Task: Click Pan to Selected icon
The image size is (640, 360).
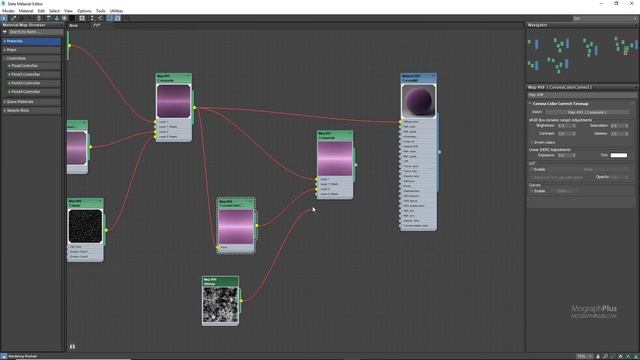Action: click(636, 356)
